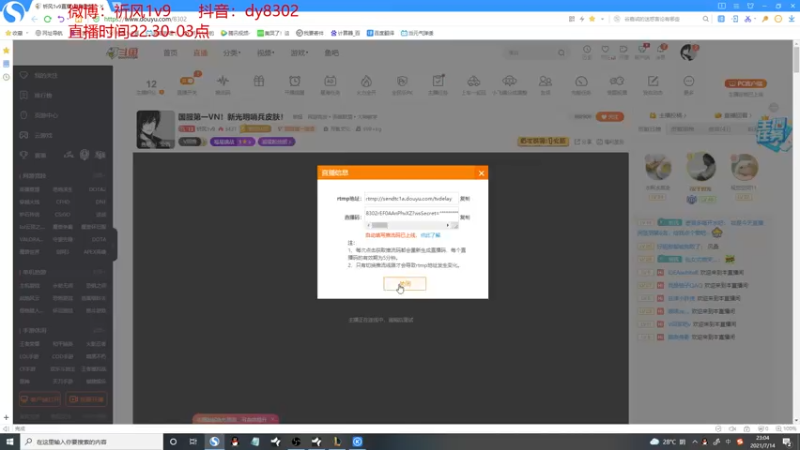Select CS:GO in sidebar game list
The image size is (800, 450).
point(63,214)
